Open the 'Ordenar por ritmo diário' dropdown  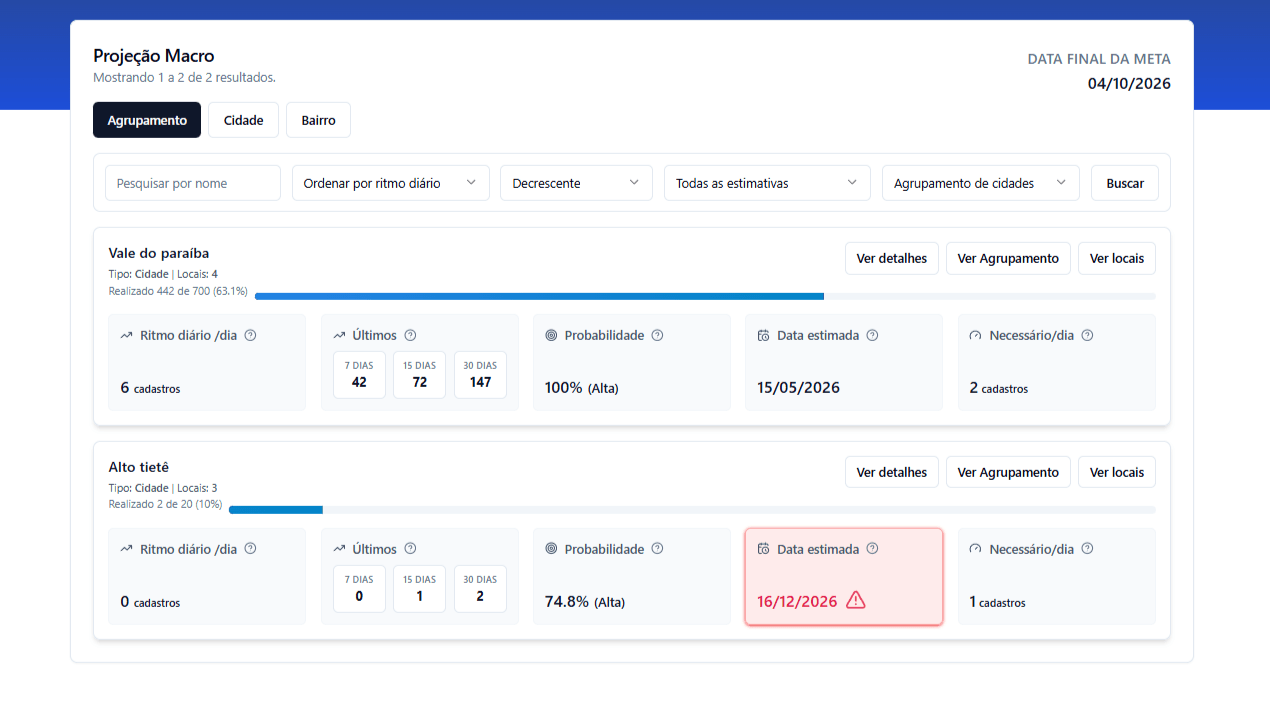click(x=391, y=183)
